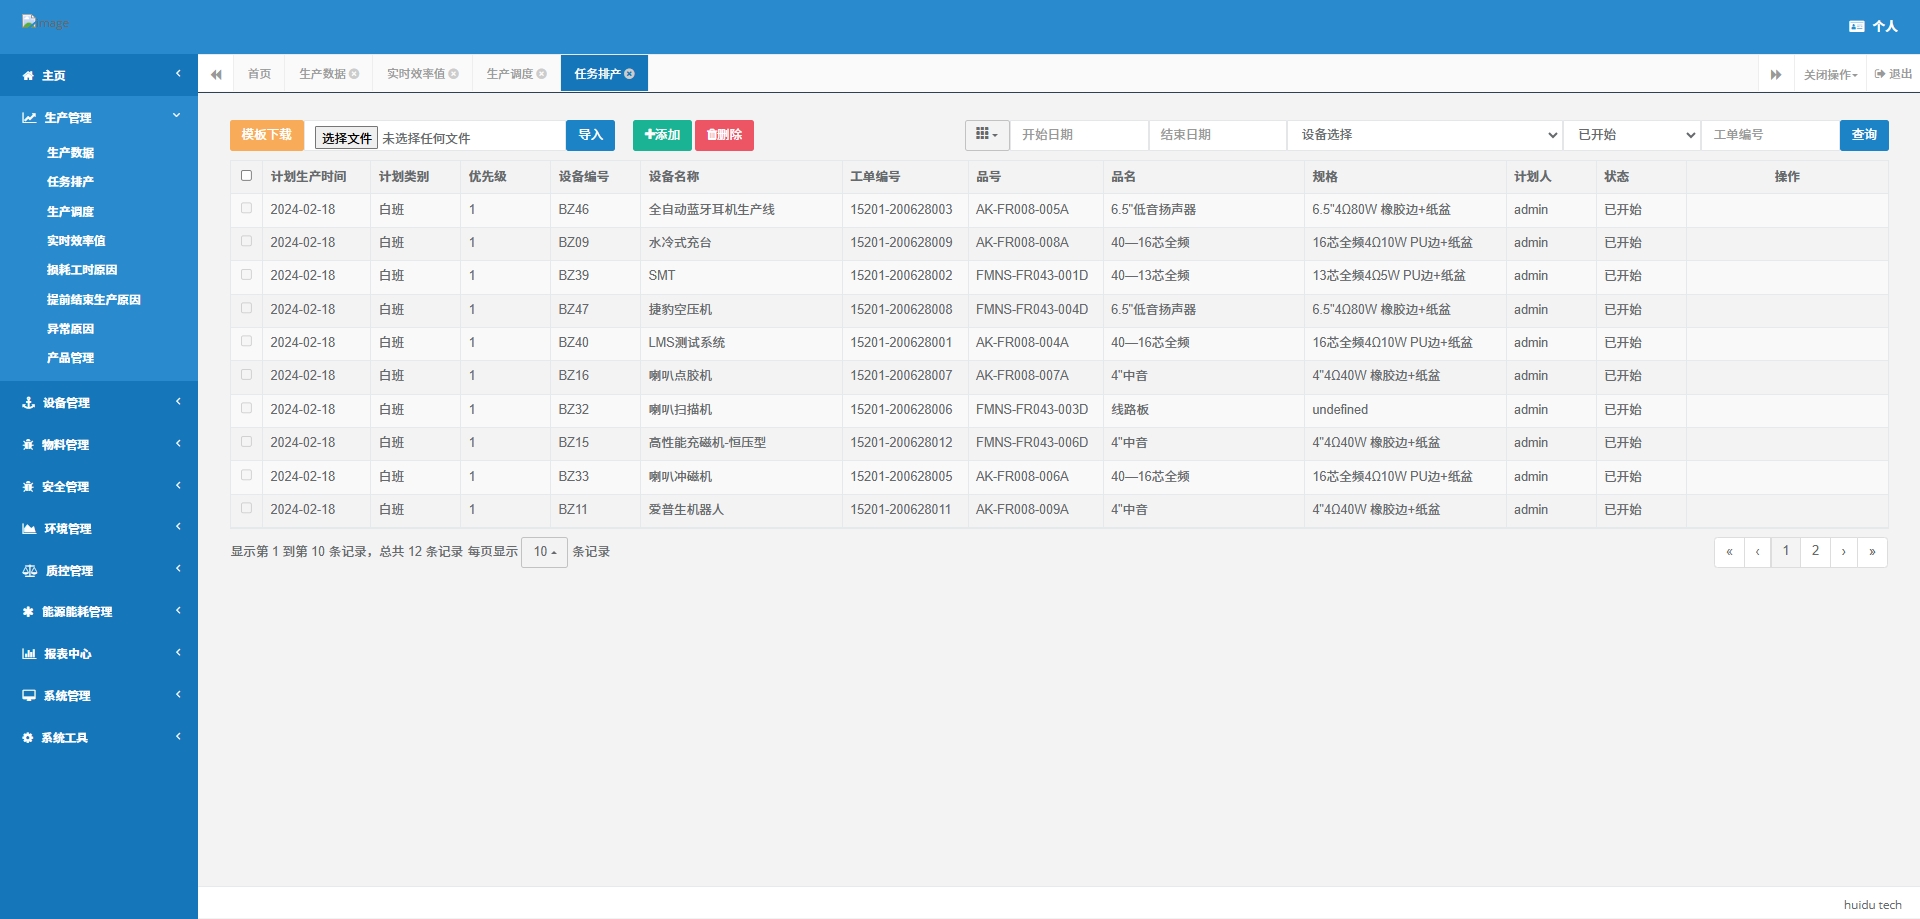Open 异常原因 in the sidebar
Image resolution: width=1920 pixels, height=919 pixels.
point(70,329)
